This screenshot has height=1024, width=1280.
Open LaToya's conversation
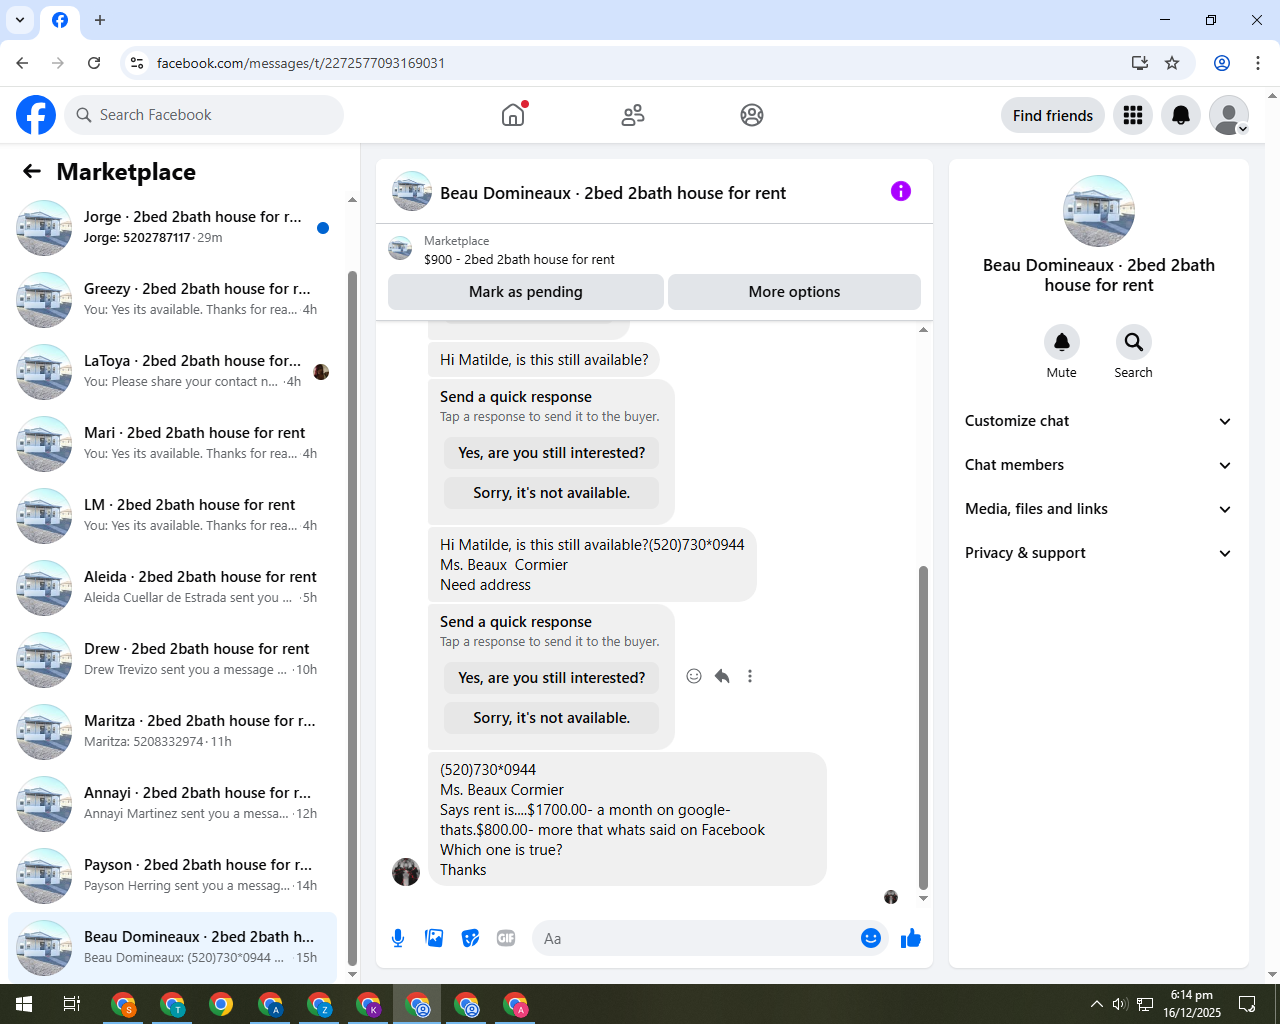pos(172,371)
